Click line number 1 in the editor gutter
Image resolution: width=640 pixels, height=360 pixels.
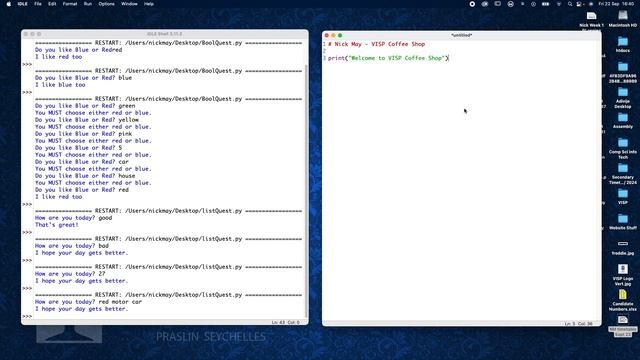point(324,44)
